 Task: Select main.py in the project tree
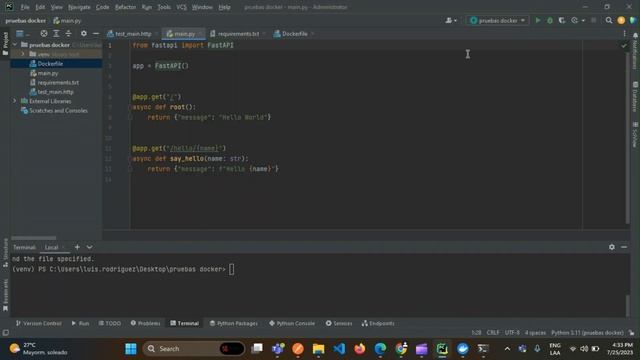(x=48, y=73)
